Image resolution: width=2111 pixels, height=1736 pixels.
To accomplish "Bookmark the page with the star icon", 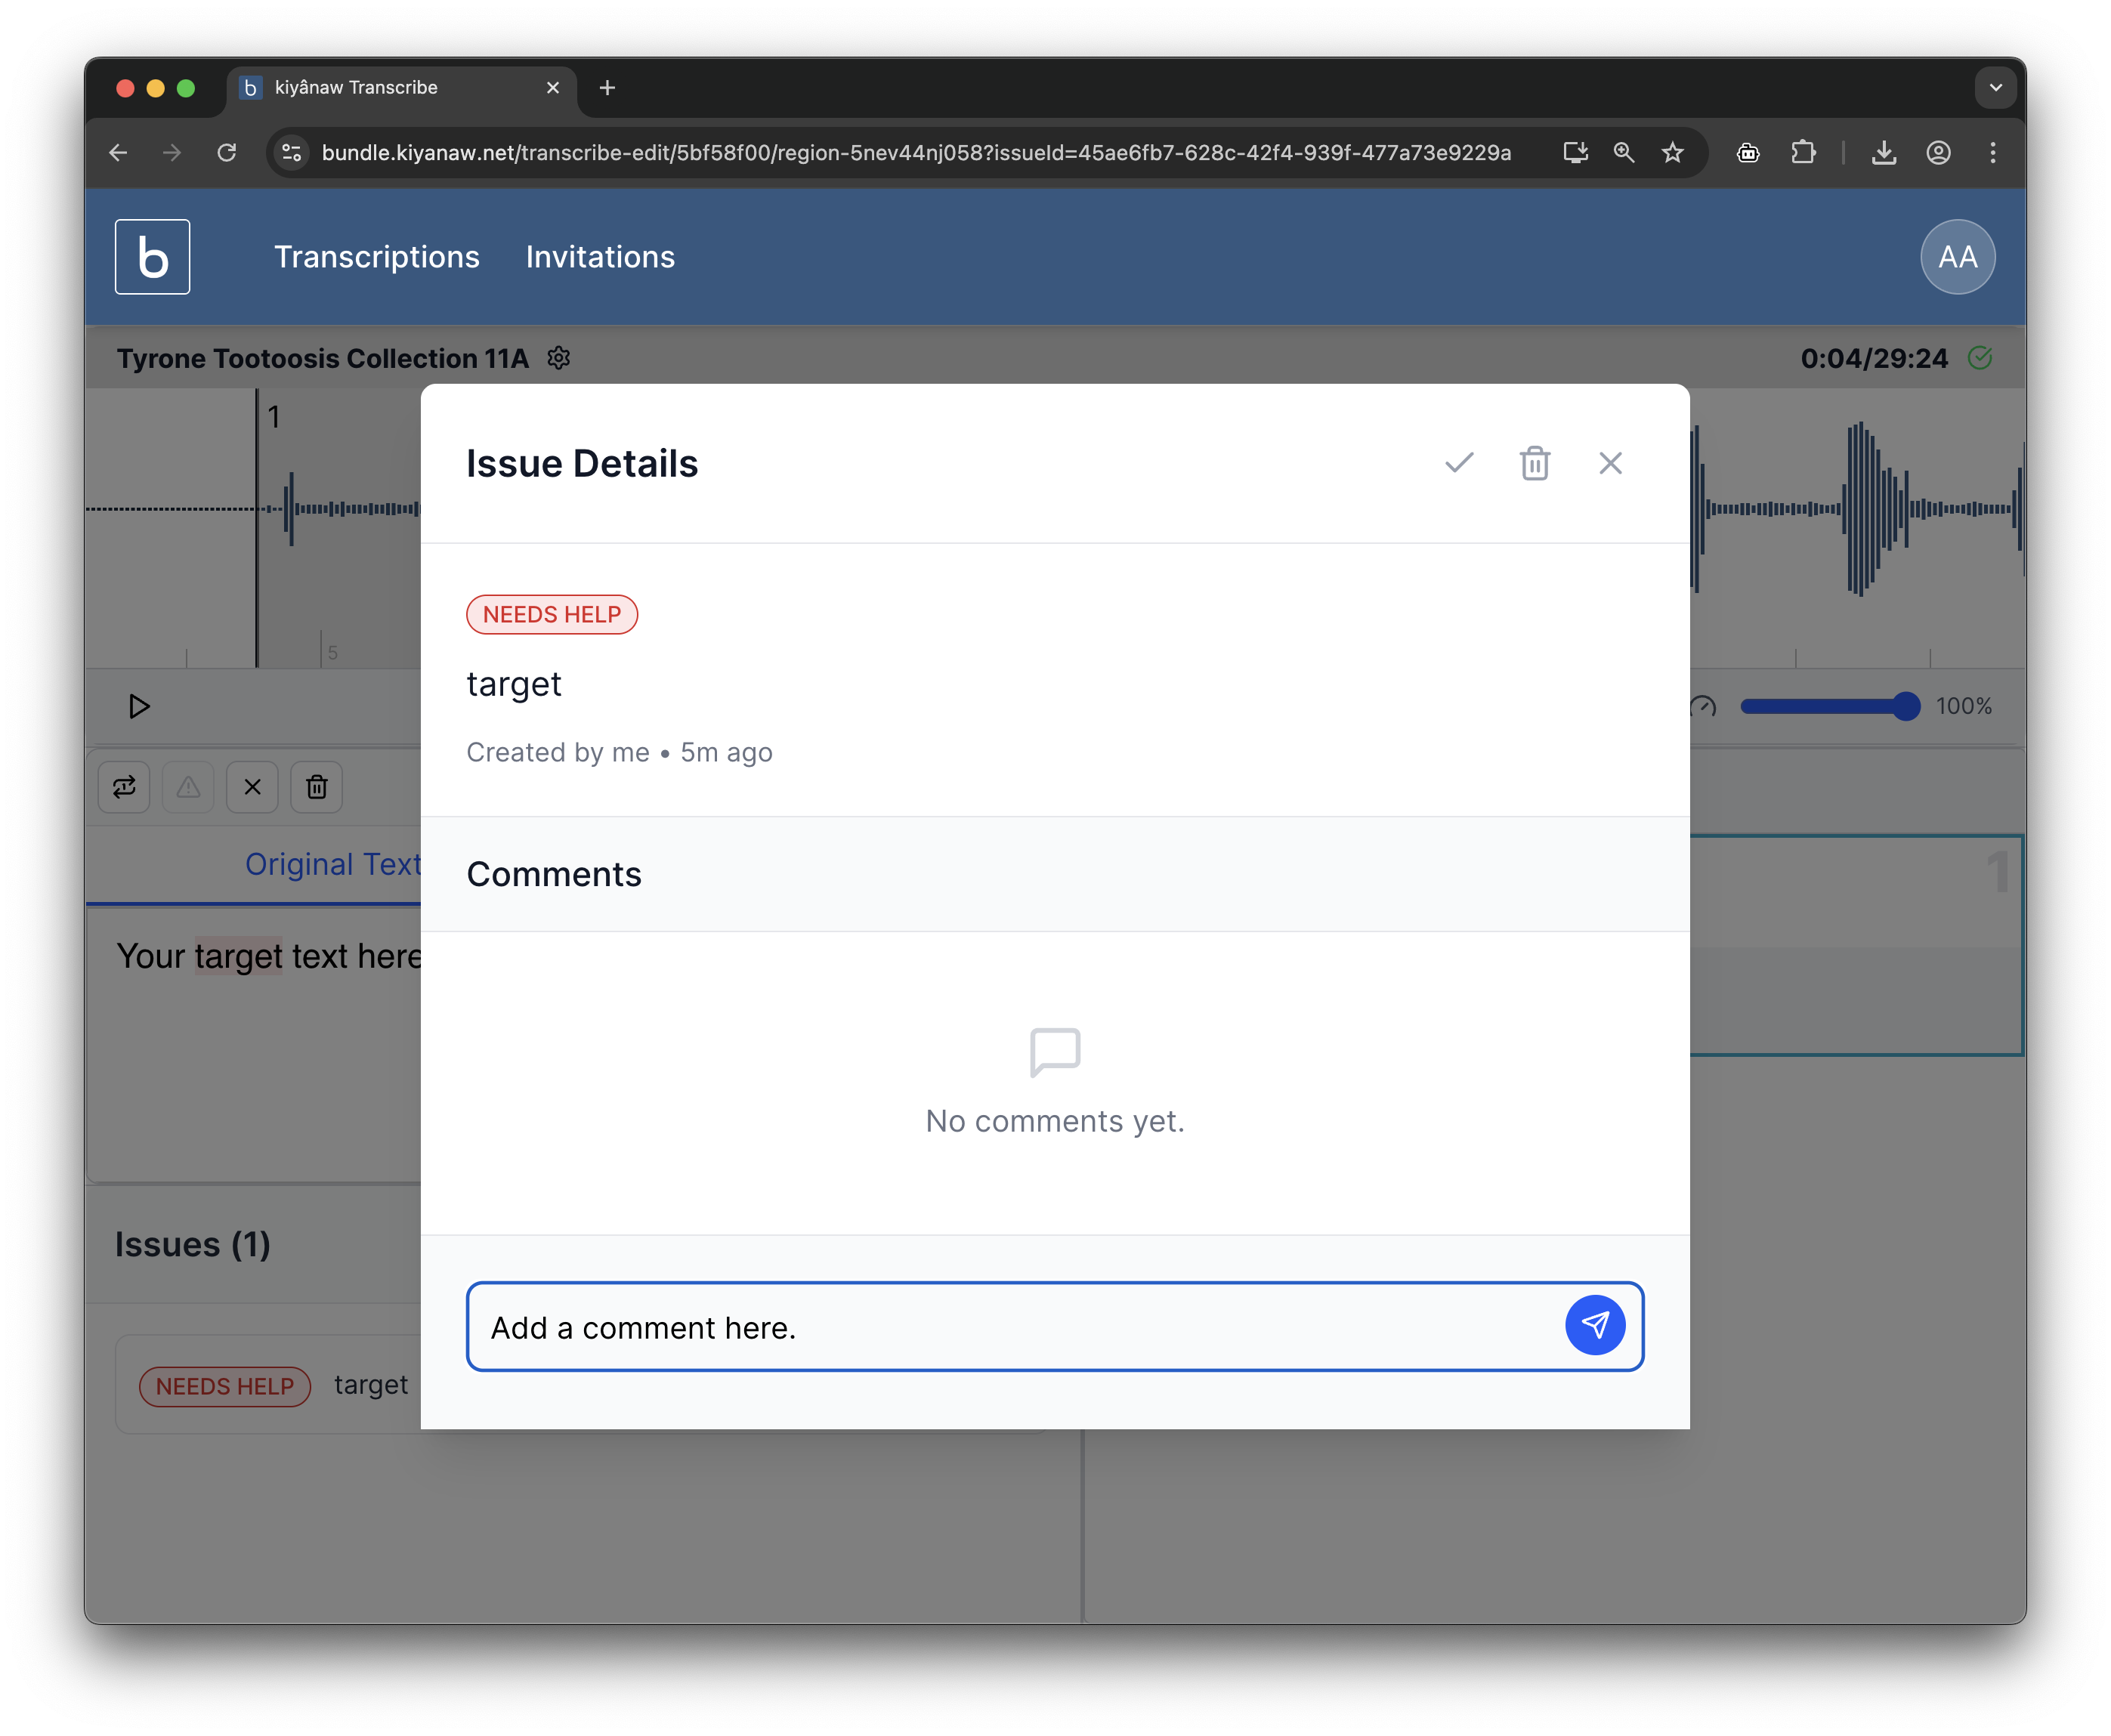I will (x=1672, y=152).
